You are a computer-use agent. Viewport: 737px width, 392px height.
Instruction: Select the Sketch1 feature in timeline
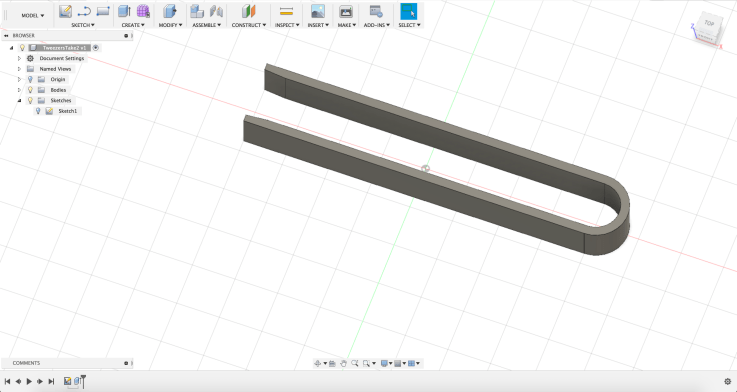coord(67,381)
